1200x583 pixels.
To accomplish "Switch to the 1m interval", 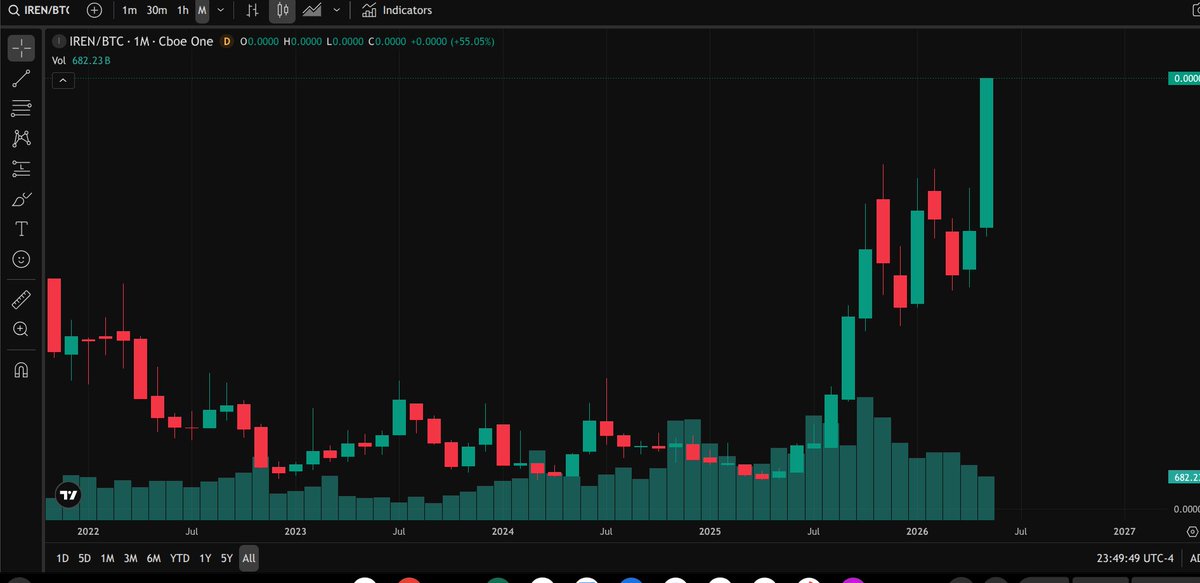I will pyautogui.click(x=130, y=10).
